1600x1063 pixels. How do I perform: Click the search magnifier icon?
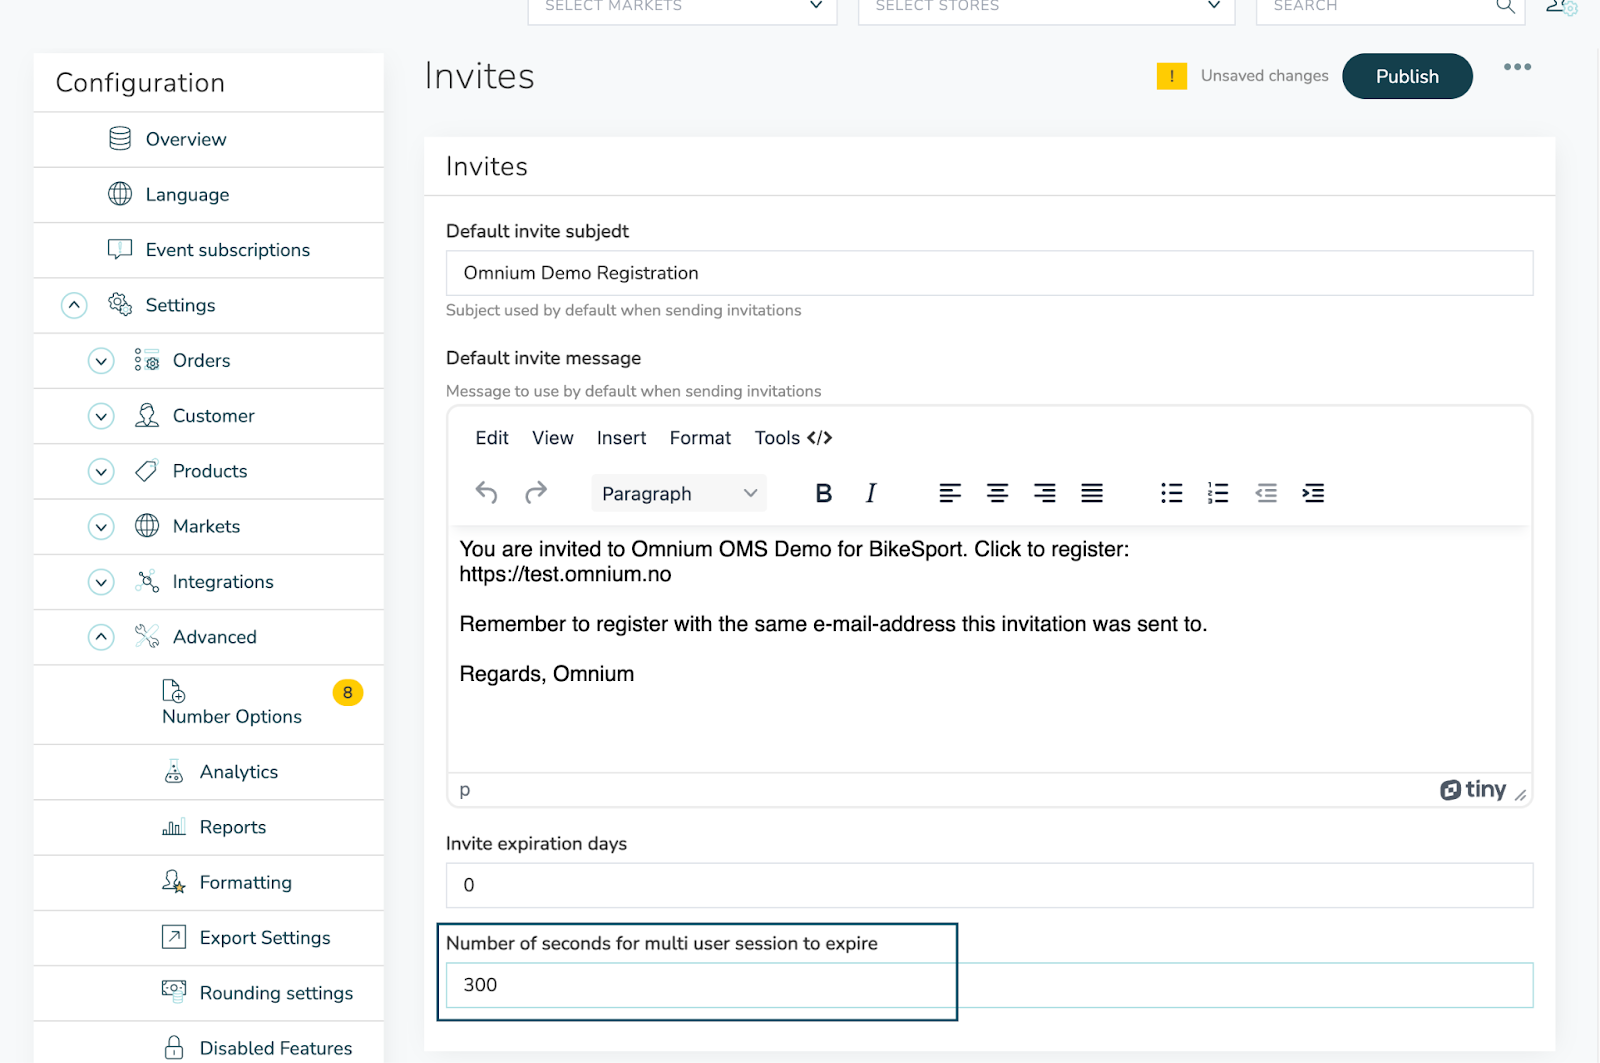point(1505,6)
